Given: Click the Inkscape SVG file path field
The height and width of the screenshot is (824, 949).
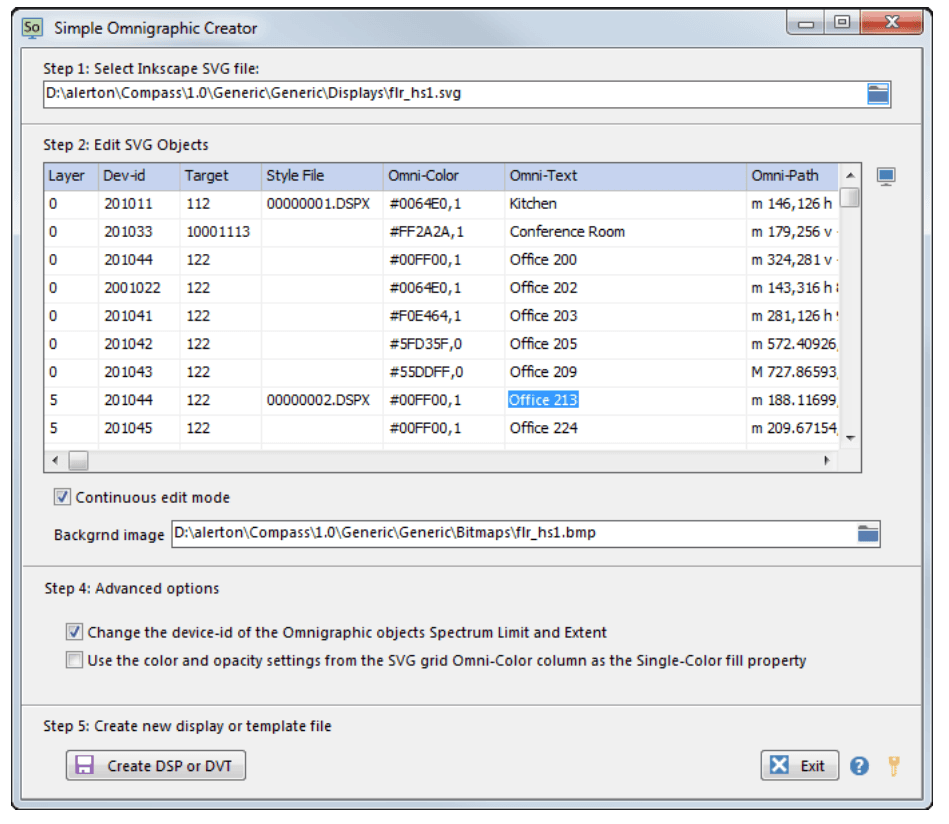Looking at the screenshot, I should click(450, 94).
